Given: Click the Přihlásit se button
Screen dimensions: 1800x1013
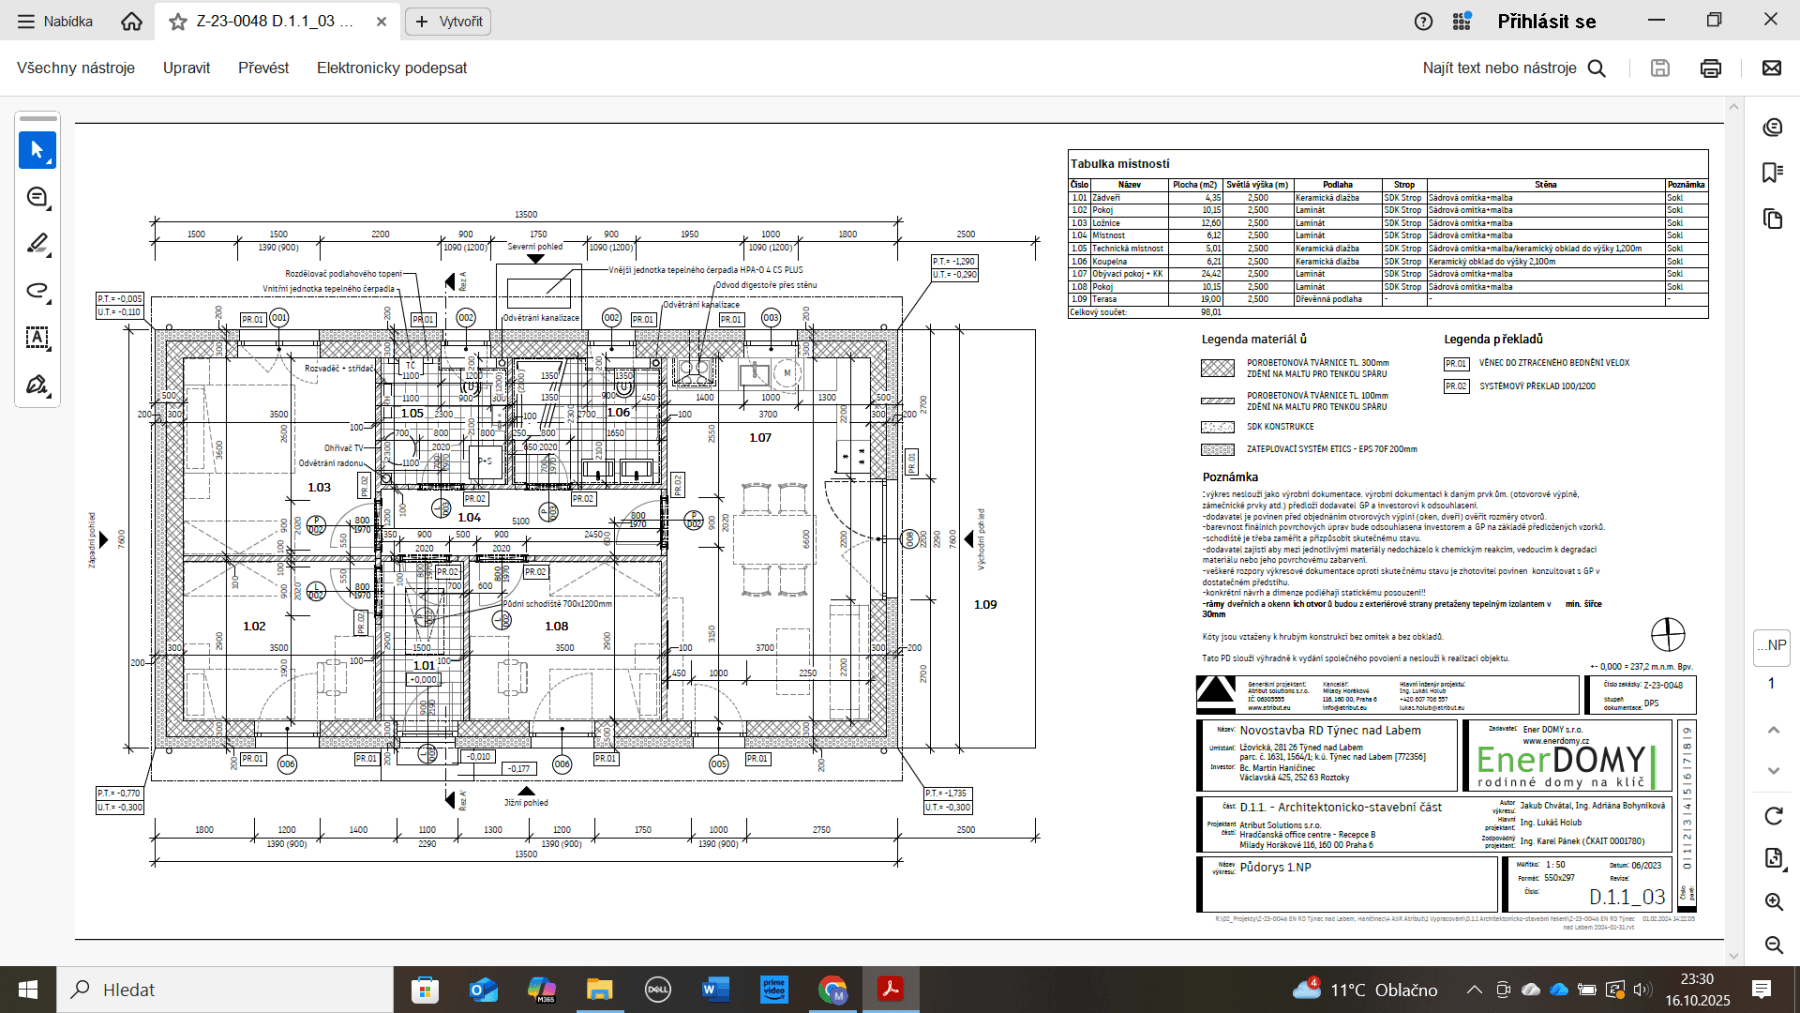Looking at the screenshot, I should [x=1546, y=21].
